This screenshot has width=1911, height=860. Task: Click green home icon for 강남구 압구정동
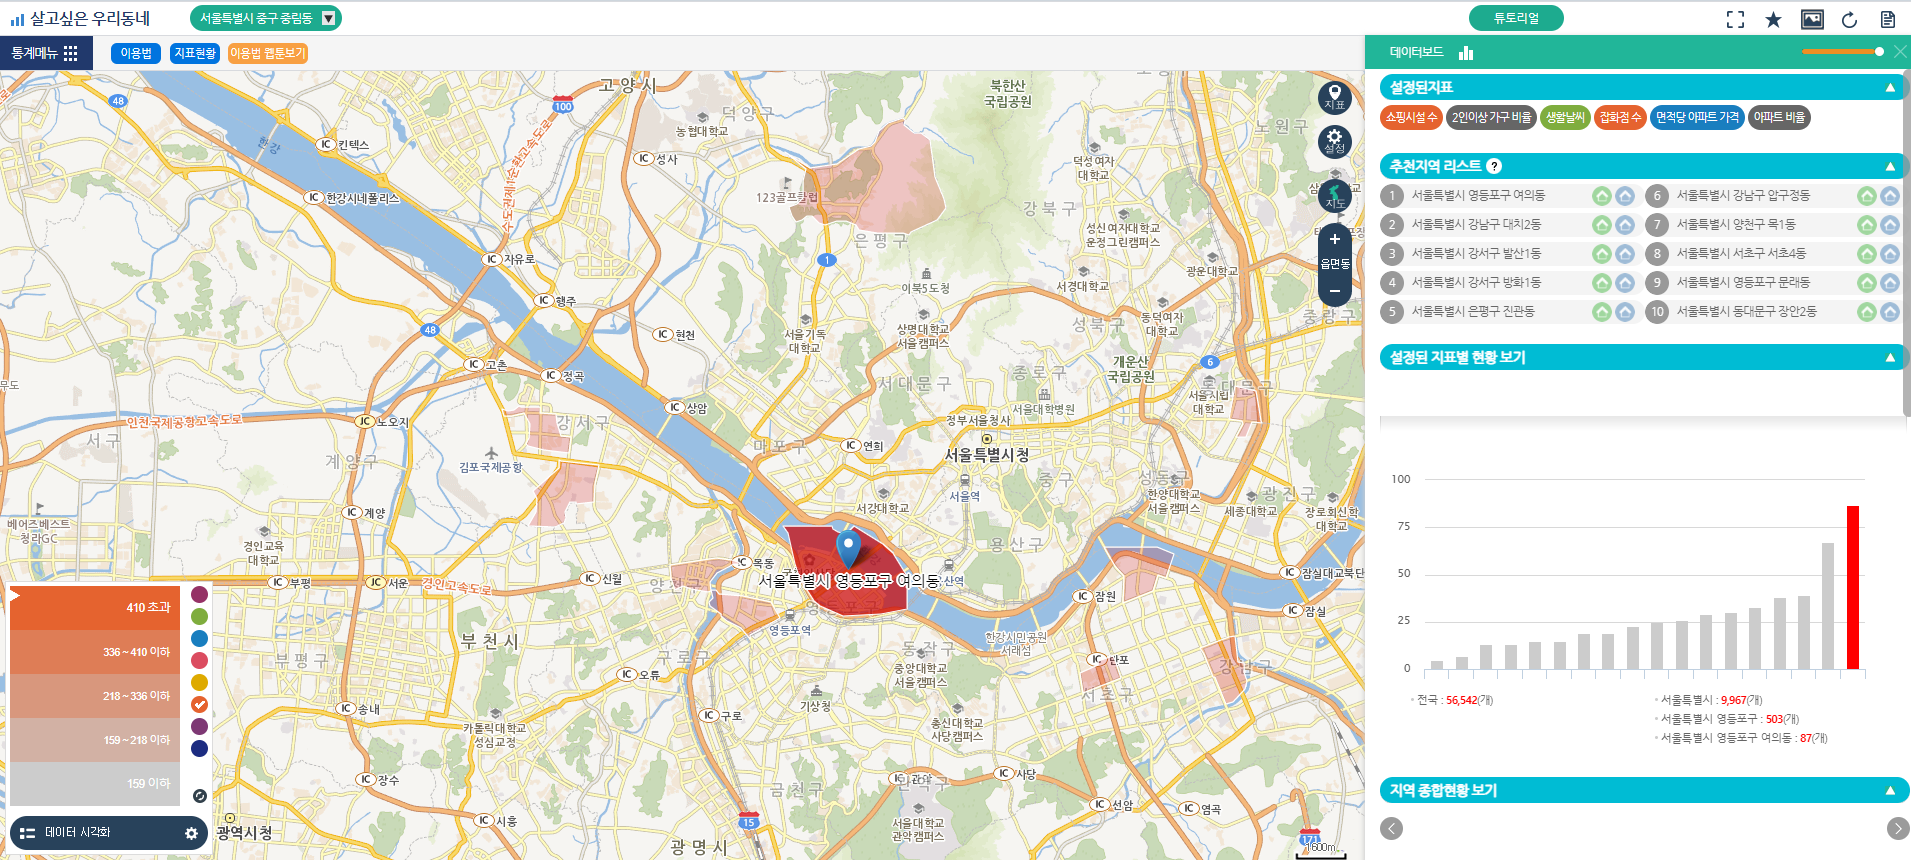[x=1866, y=196]
